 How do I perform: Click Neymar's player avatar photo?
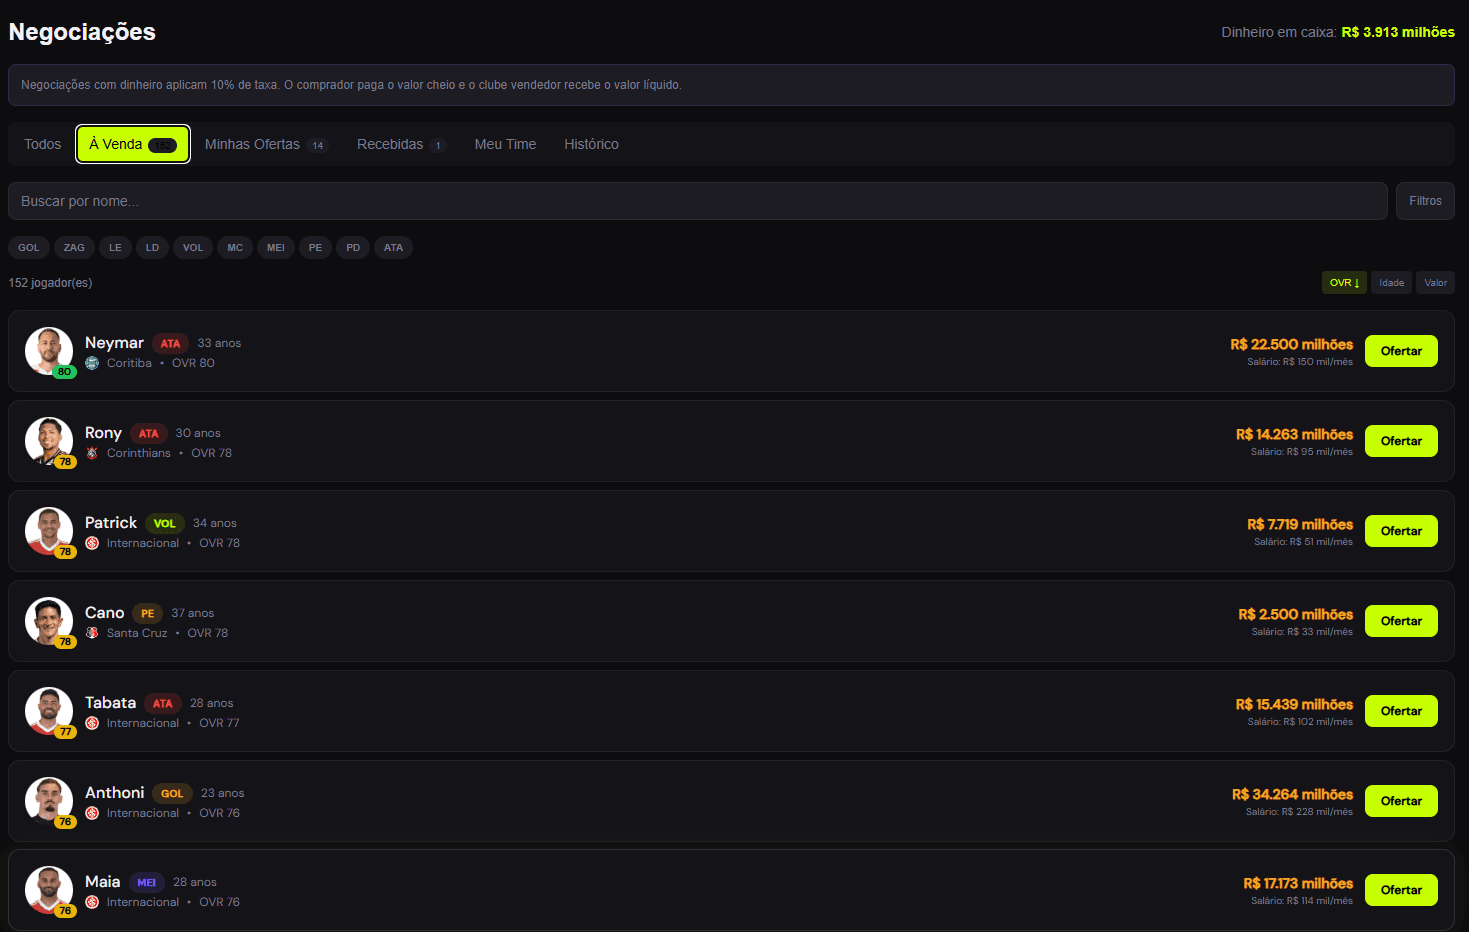click(x=49, y=351)
